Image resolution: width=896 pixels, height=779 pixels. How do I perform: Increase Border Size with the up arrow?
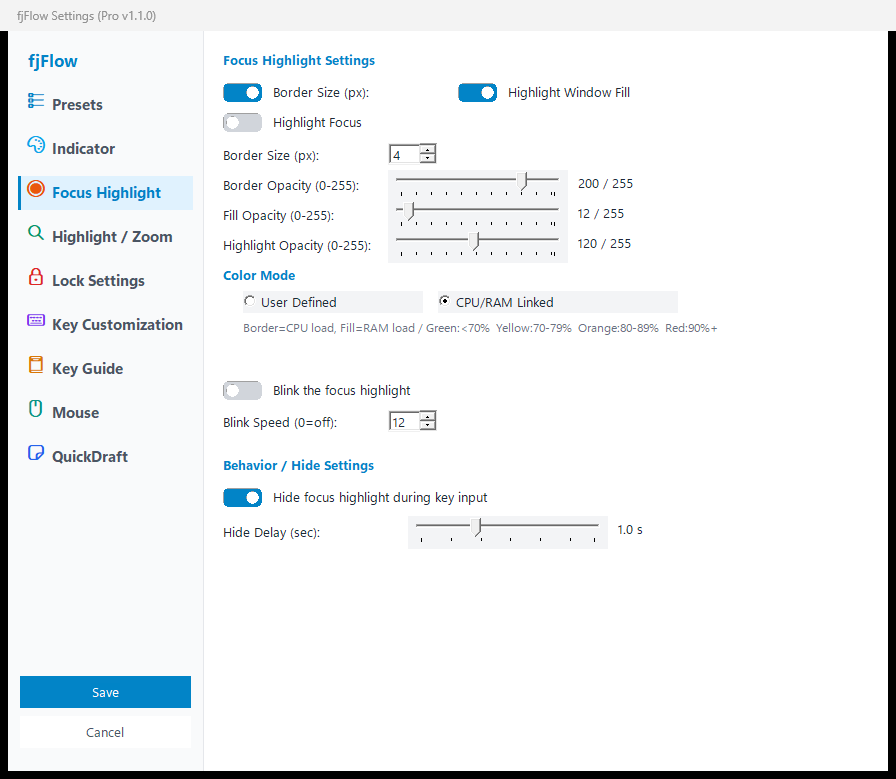427,149
